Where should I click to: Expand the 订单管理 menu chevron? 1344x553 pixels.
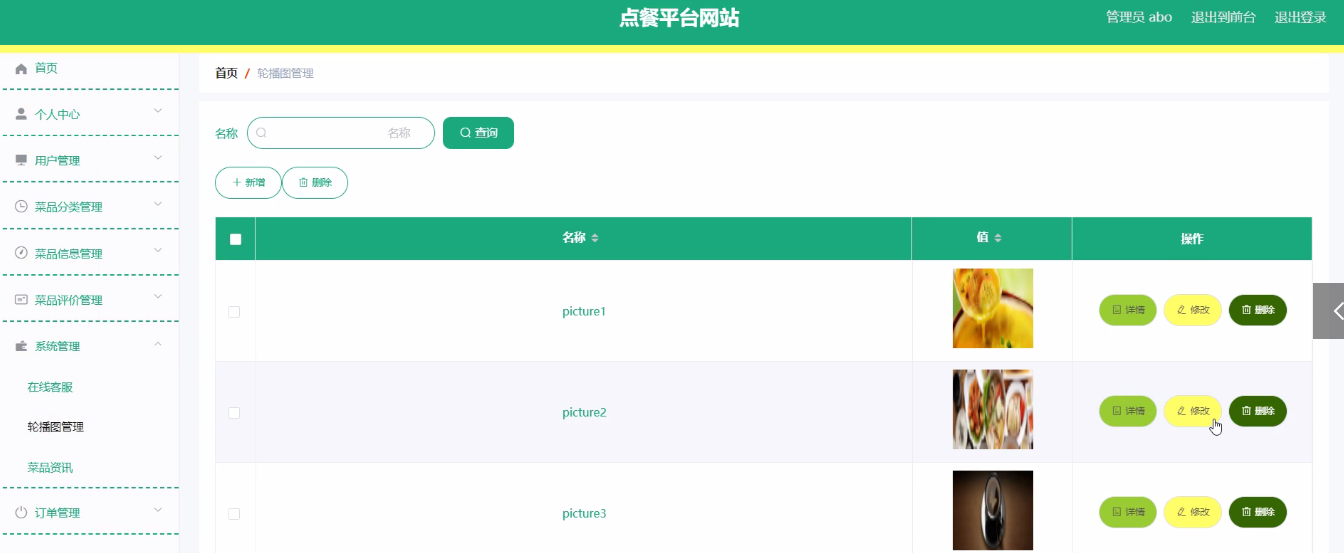pos(157,511)
